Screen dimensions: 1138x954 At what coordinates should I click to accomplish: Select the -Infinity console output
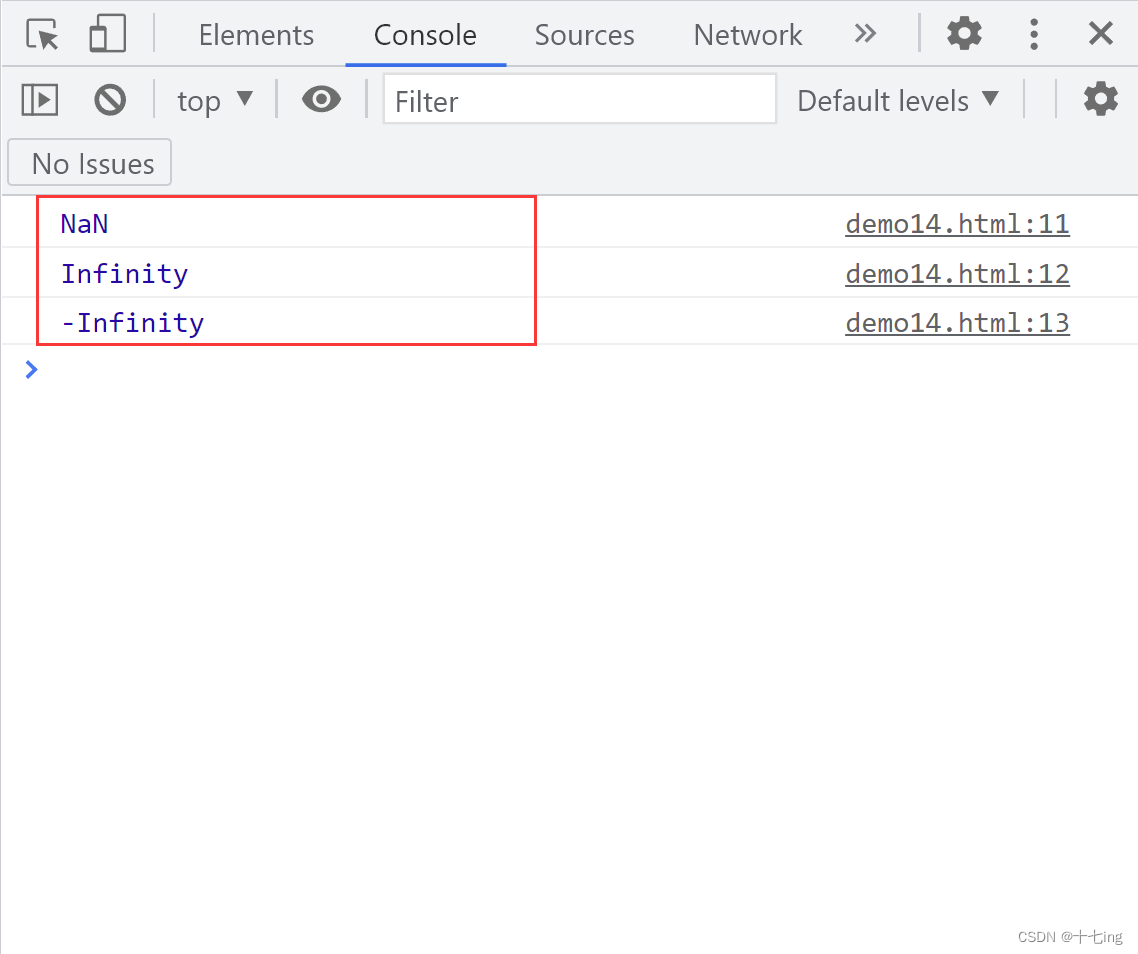coord(132,323)
